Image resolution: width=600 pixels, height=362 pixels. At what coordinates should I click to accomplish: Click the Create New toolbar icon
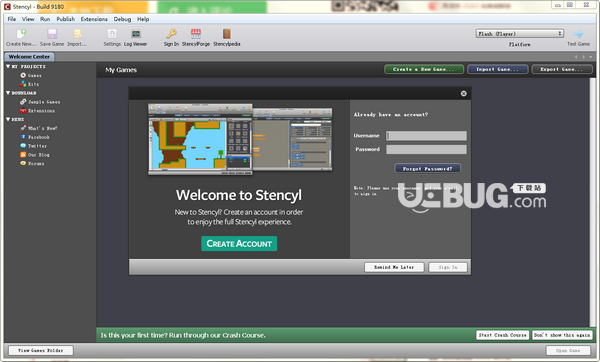pos(21,34)
